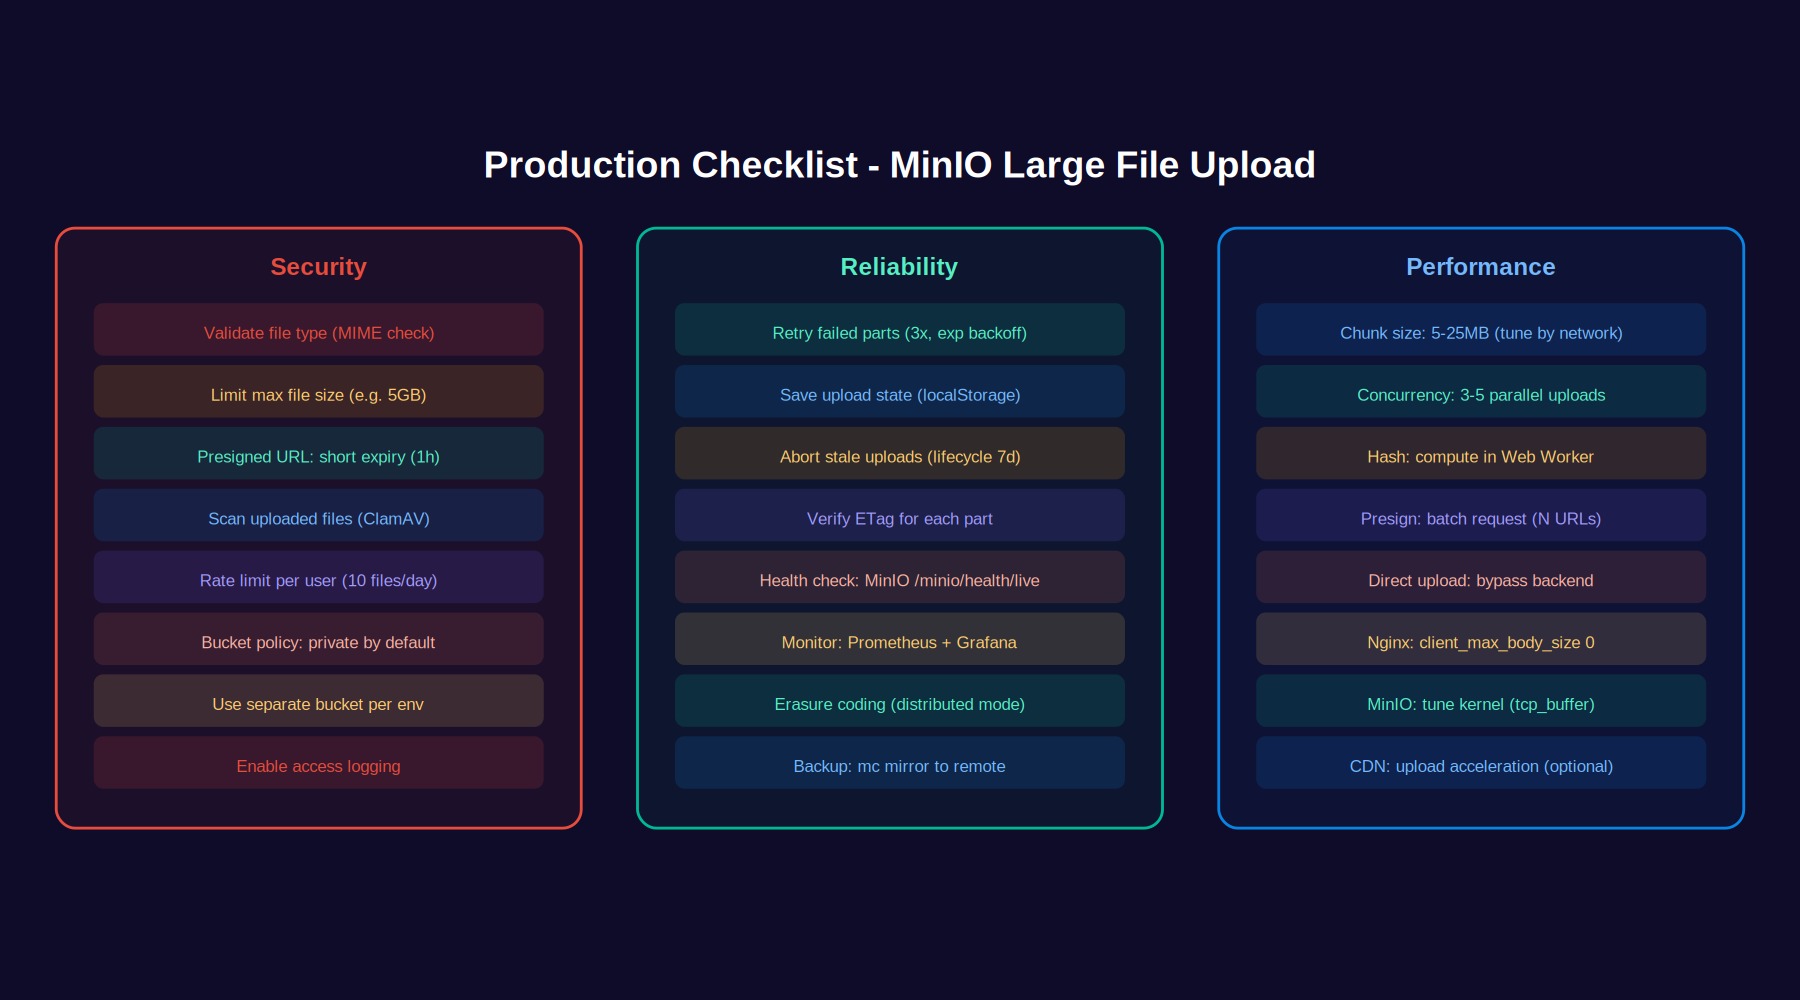
Task: Click Save upload state (localStorage) item
Action: point(899,392)
